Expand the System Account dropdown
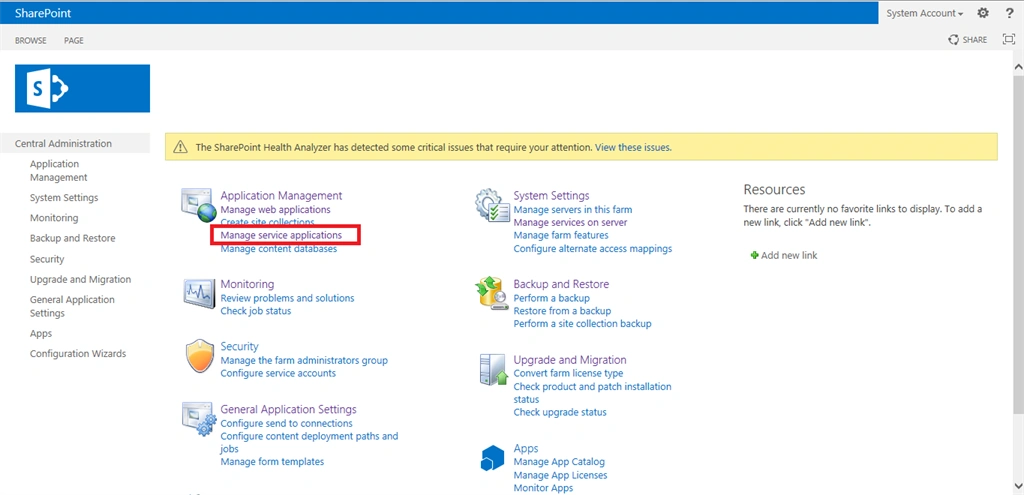 [x=924, y=13]
